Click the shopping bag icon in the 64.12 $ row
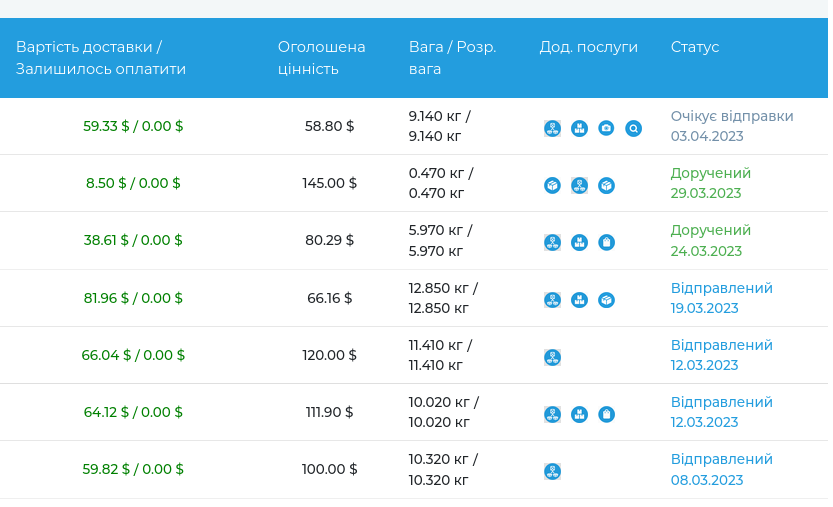The width and height of the screenshot is (833, 507). (606, 414)
